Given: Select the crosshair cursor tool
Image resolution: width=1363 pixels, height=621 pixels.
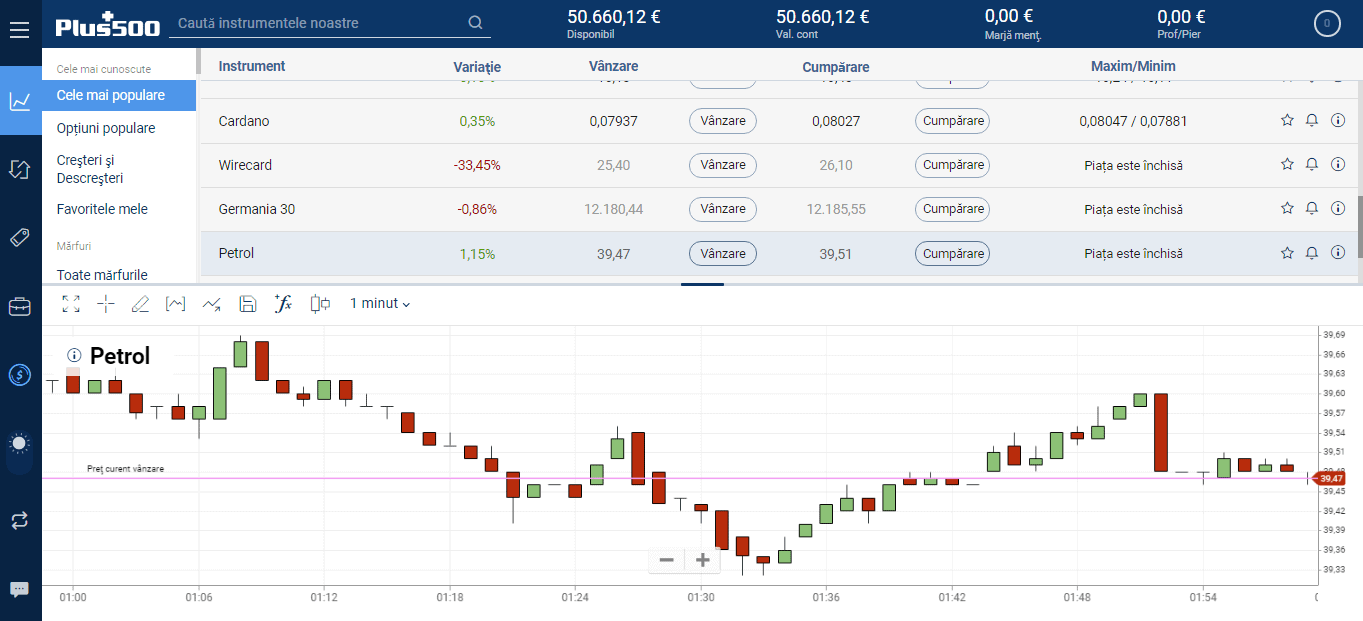Looking at the screenshot, I should tap(106, 304).
